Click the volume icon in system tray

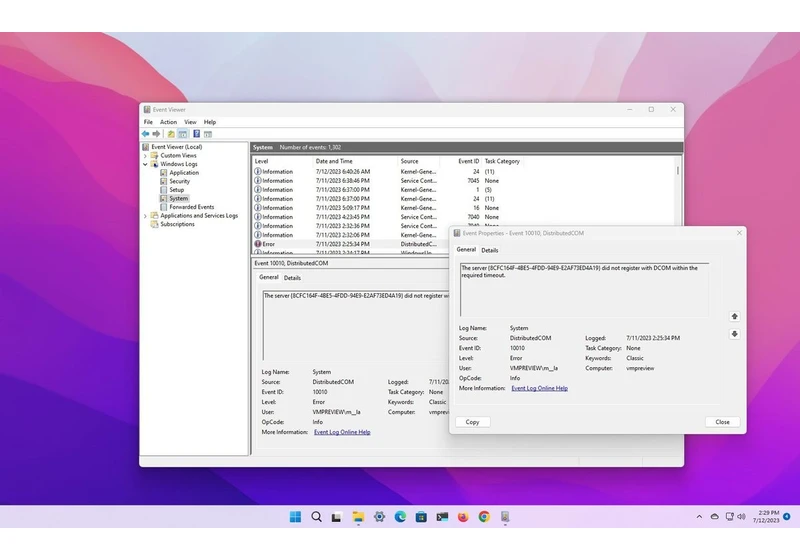(741, 517)
